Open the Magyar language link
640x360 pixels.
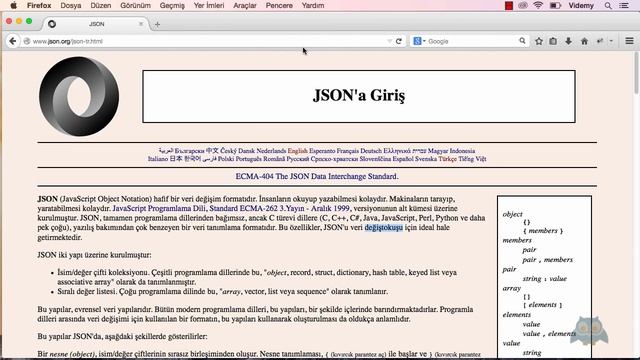coord(438,151)
